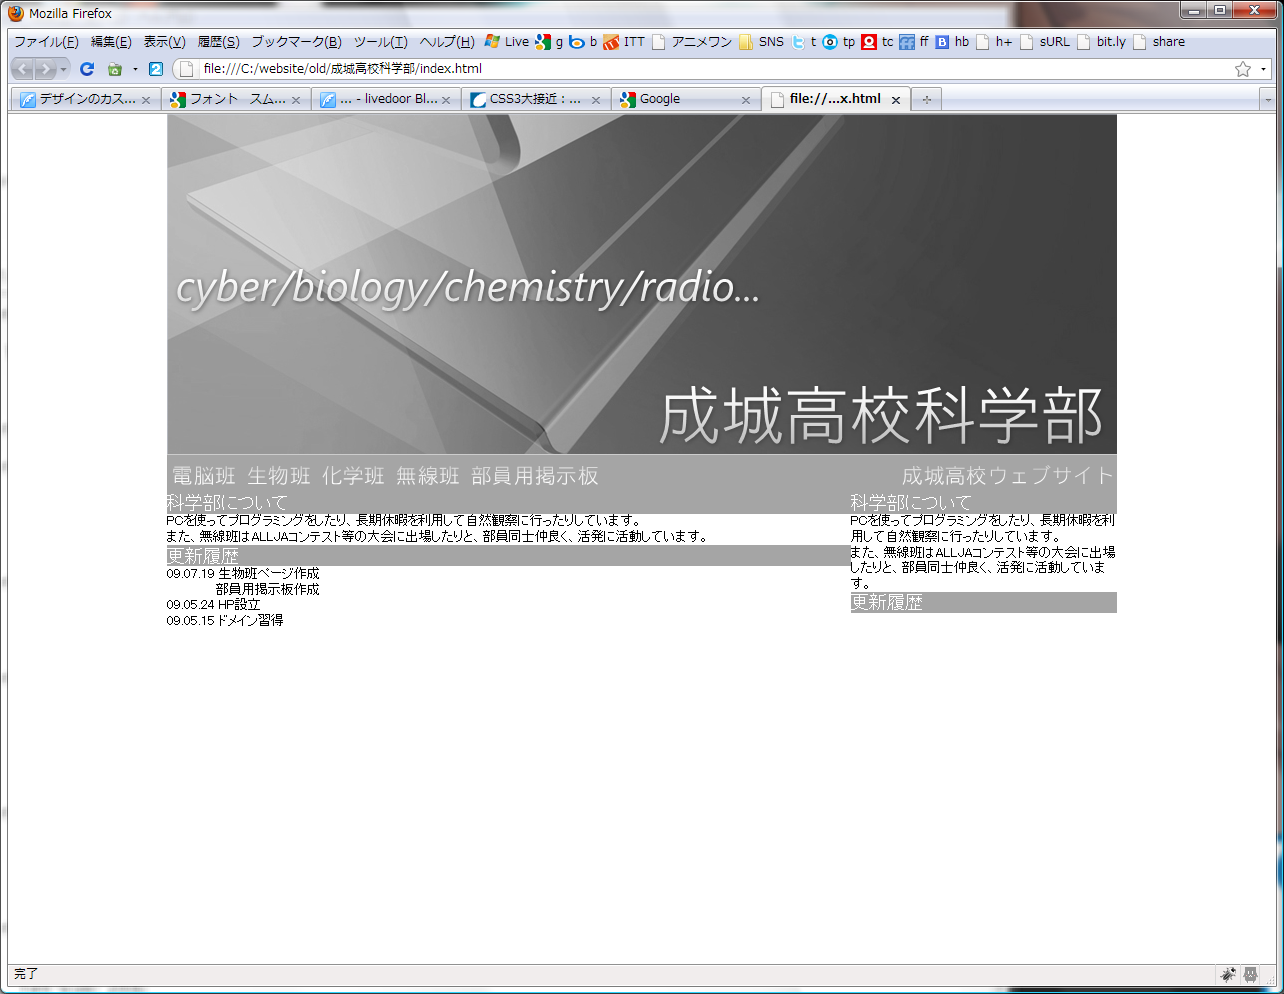Click the blue '2' toolbar icon
The image size is (1284, 994).
pos(156,69)
